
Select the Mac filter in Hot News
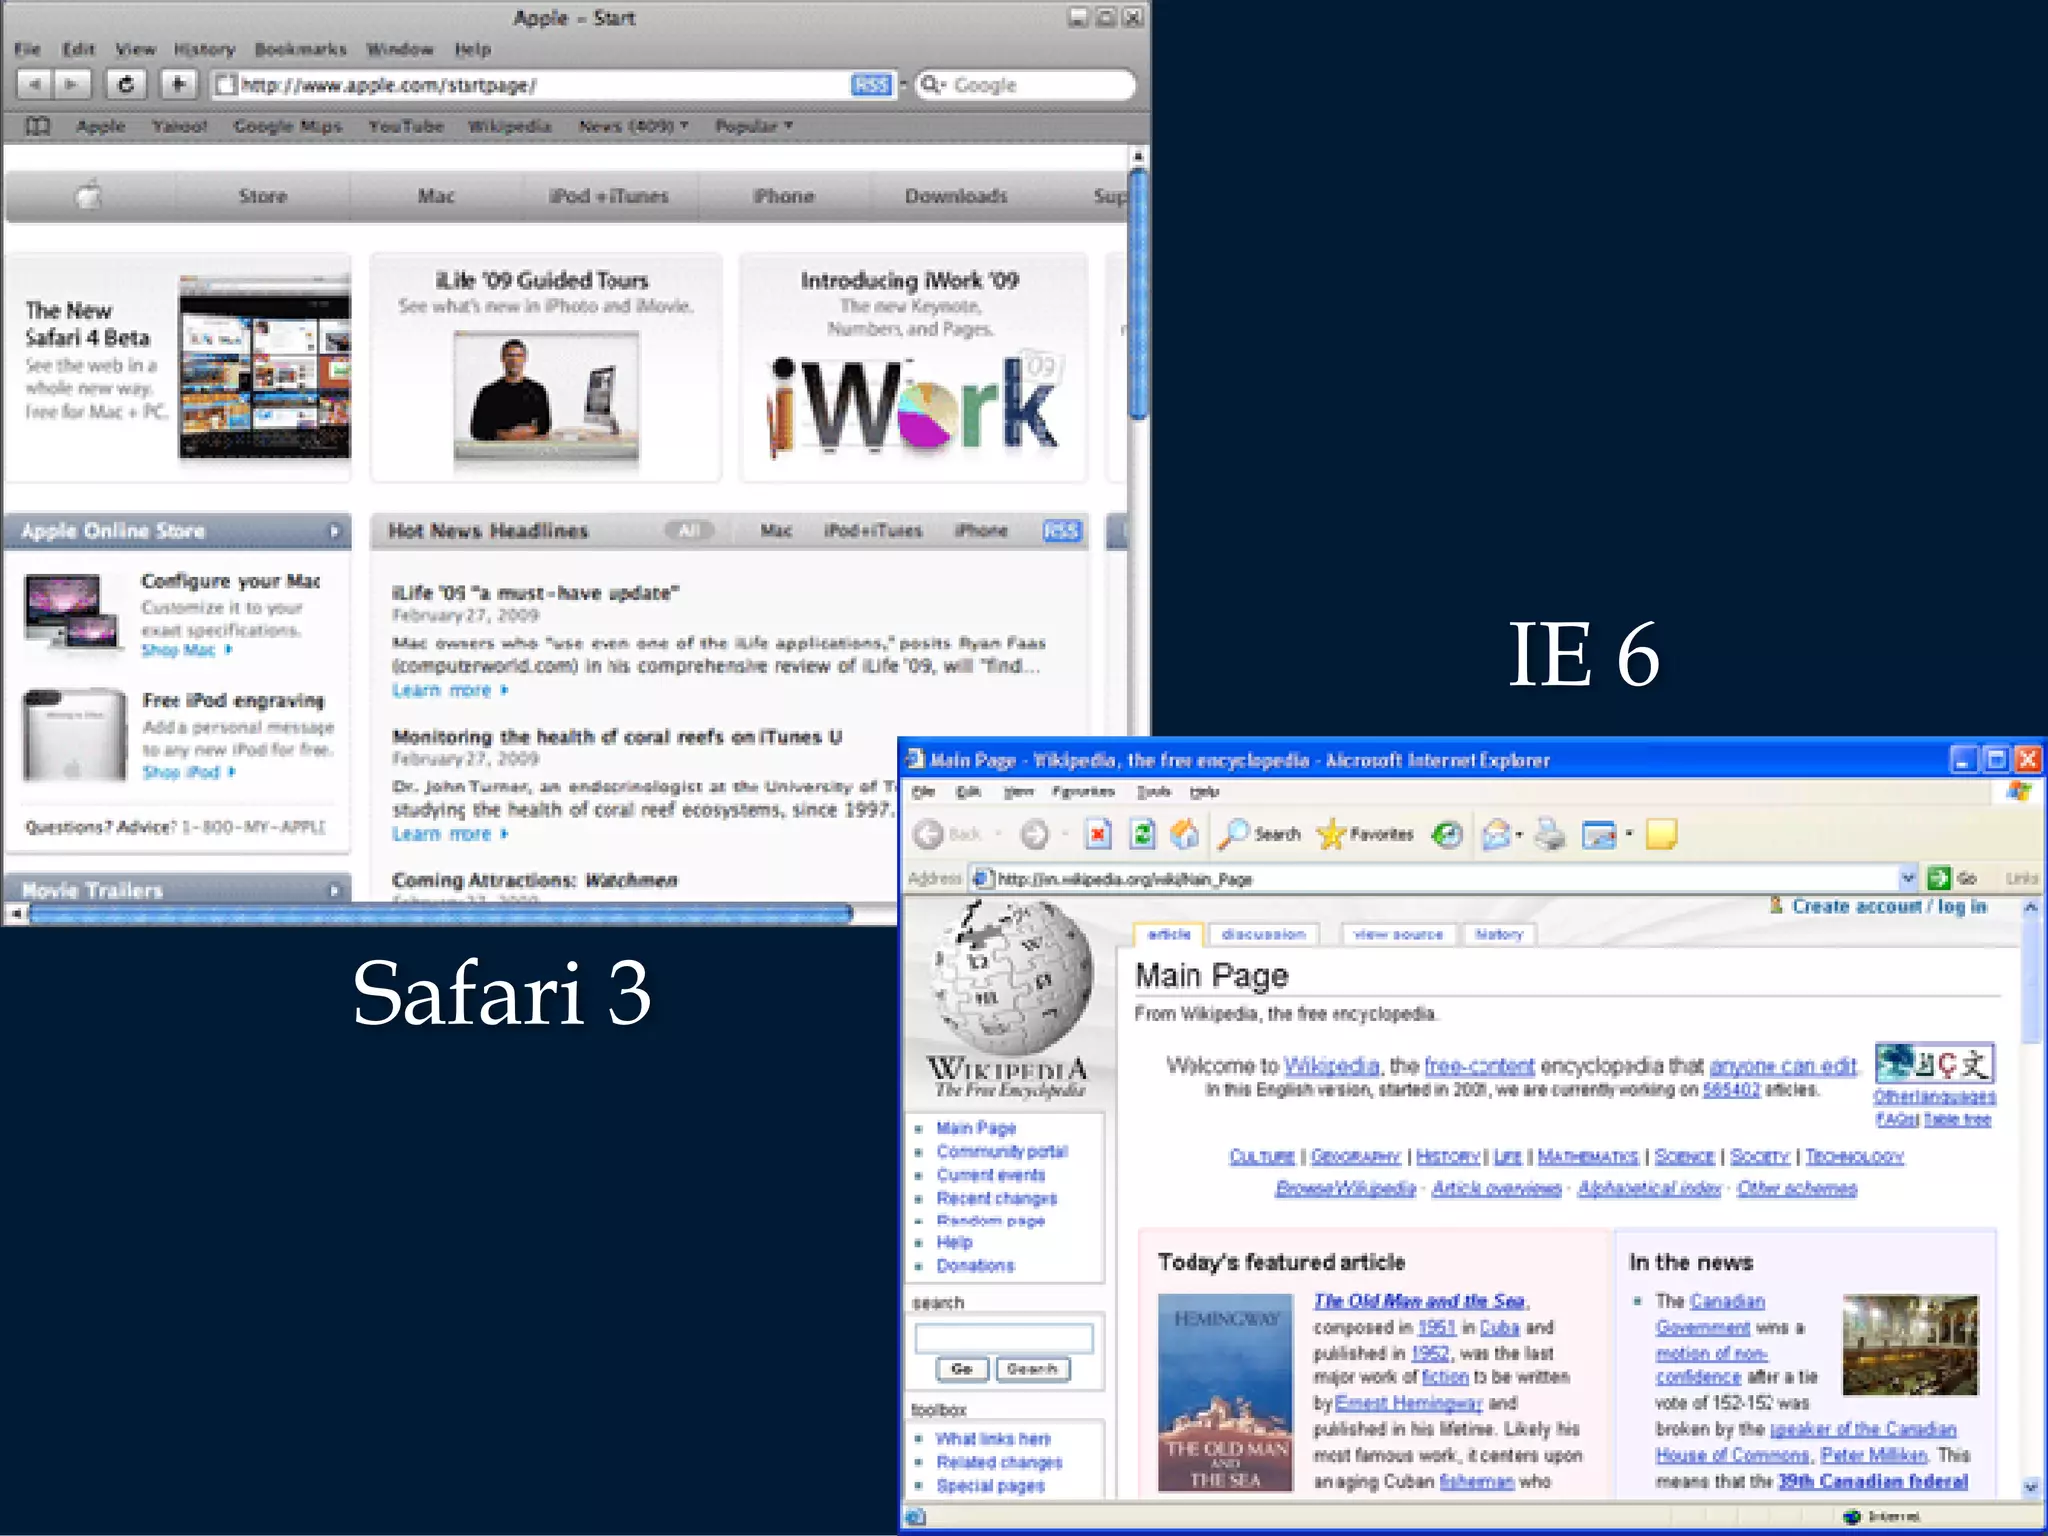click(x=776, y=530)
